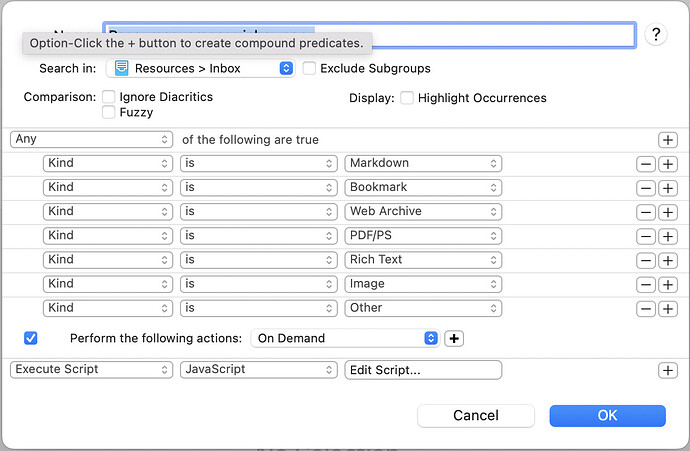Click the 'Perform the following actions:' label
This screenshot has width=690, height=451.
coord(156,338)
